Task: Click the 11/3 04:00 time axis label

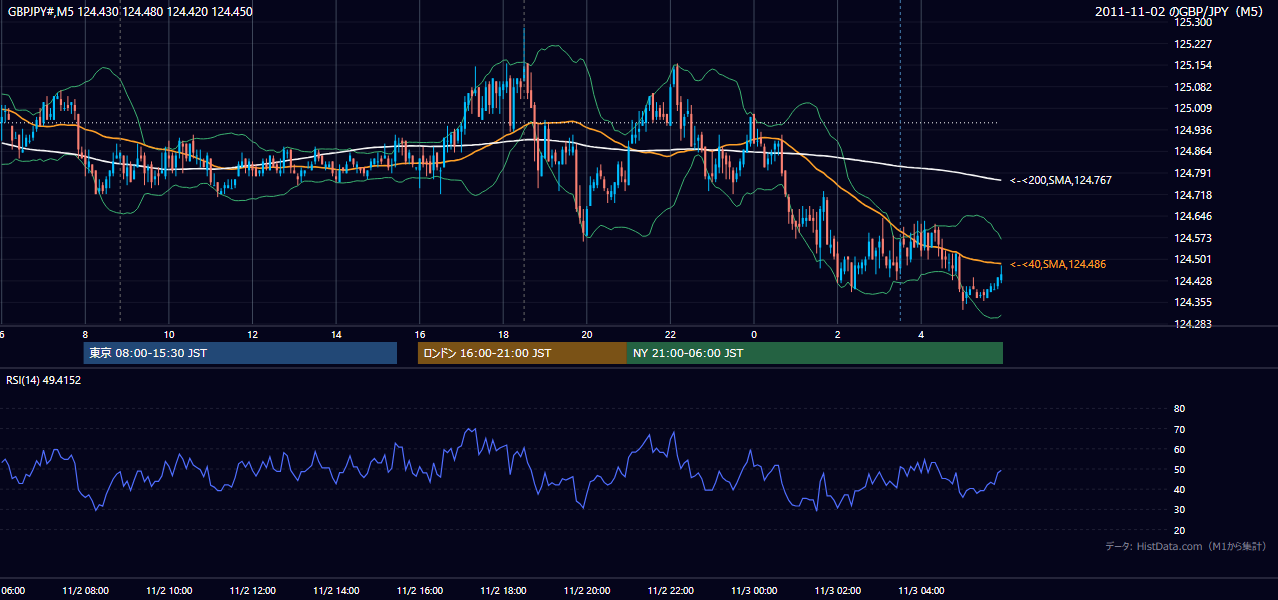Action: tap(921, 590)
